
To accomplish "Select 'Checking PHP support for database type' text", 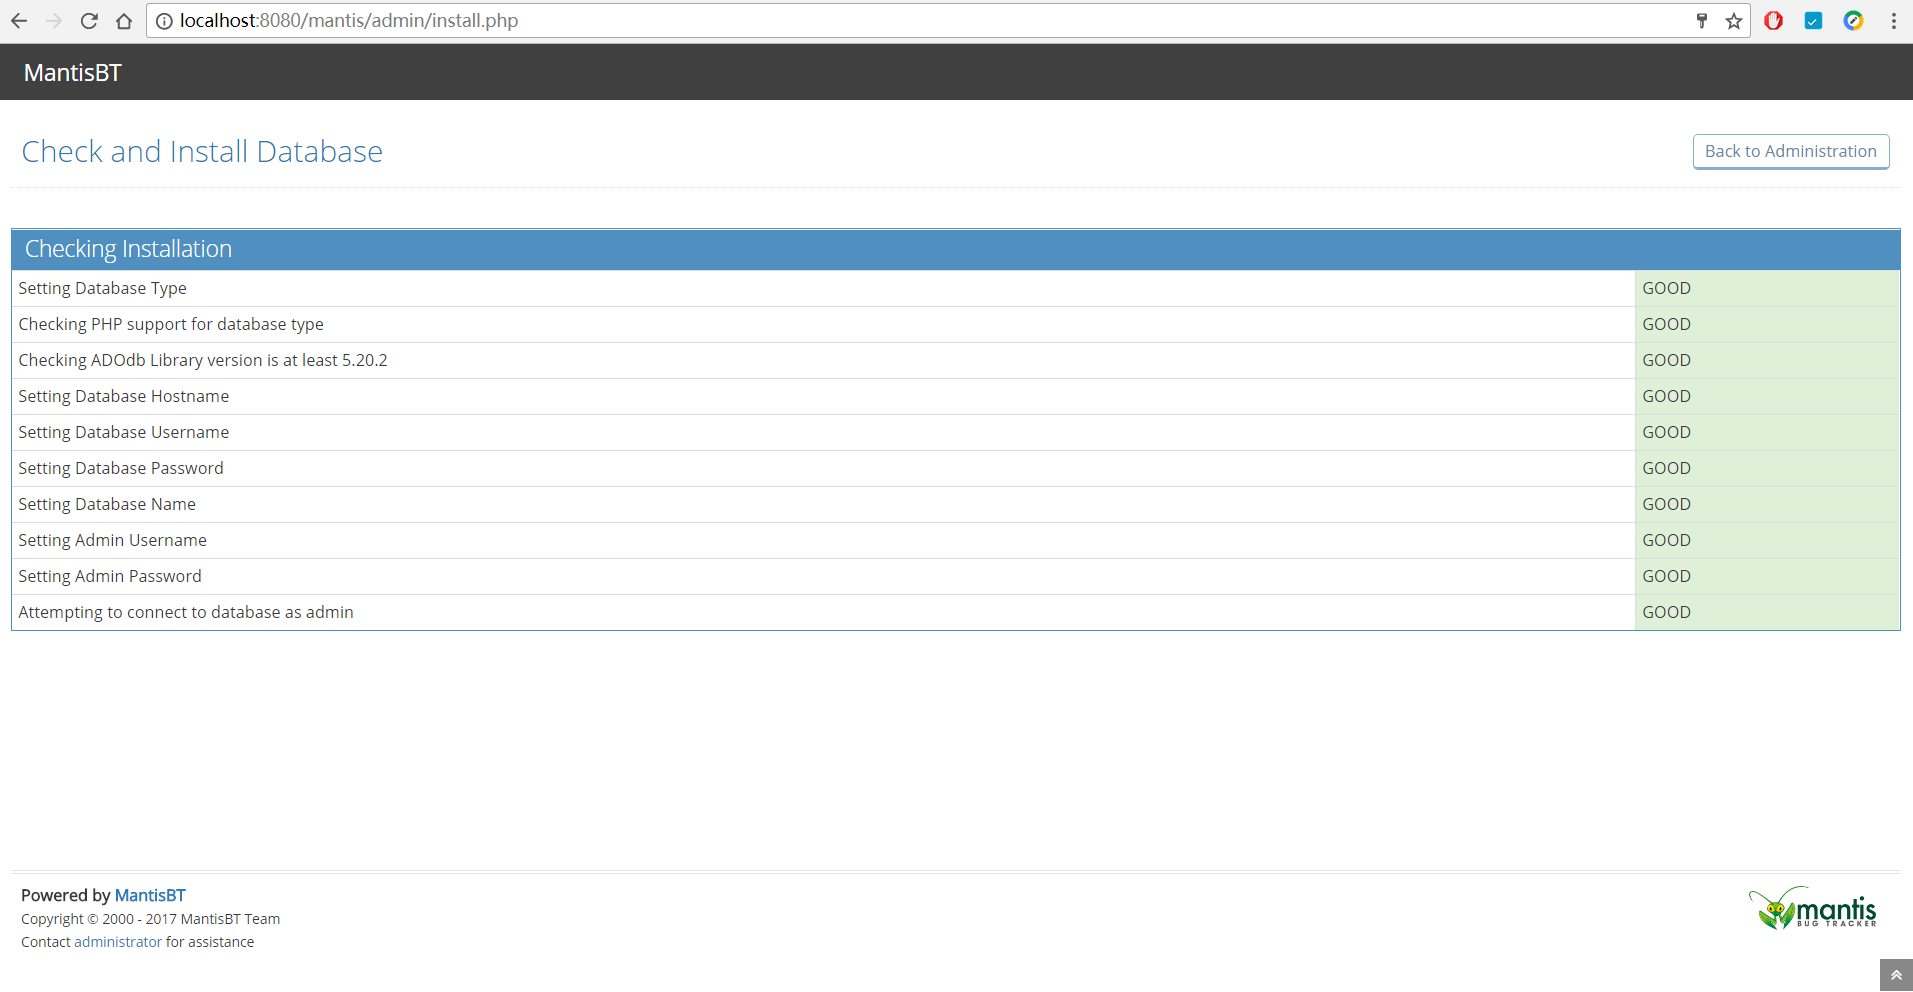I will 171,324.
